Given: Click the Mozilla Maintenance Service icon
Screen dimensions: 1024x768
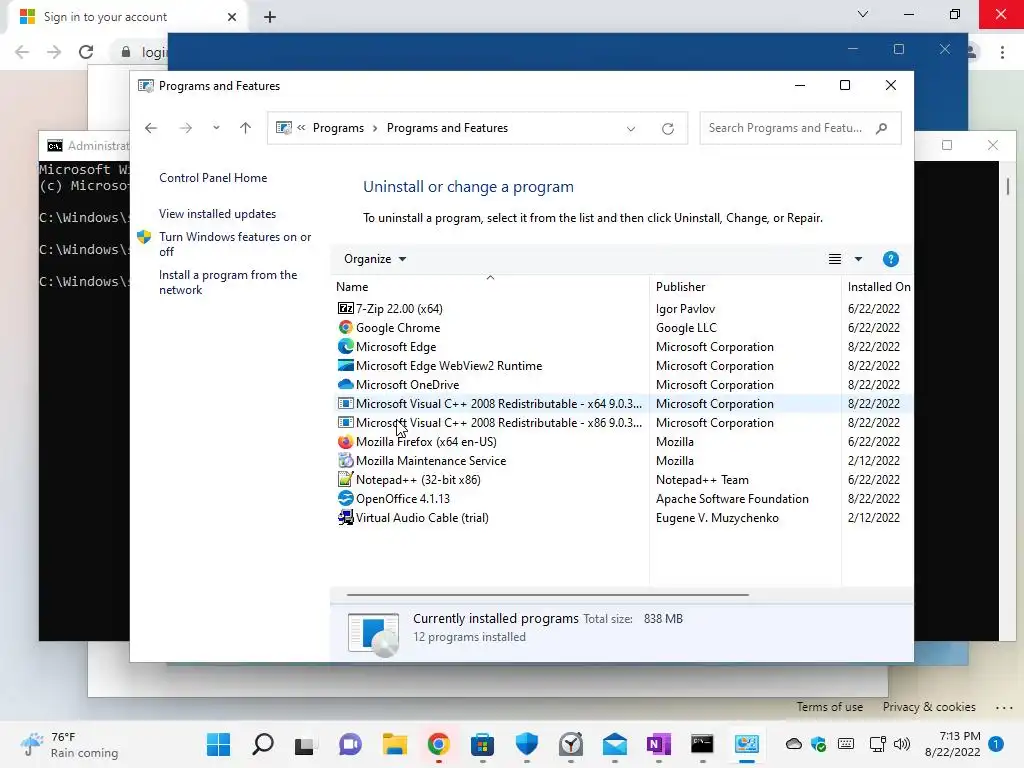Looking at the screenshot, I should click(345, 460).
